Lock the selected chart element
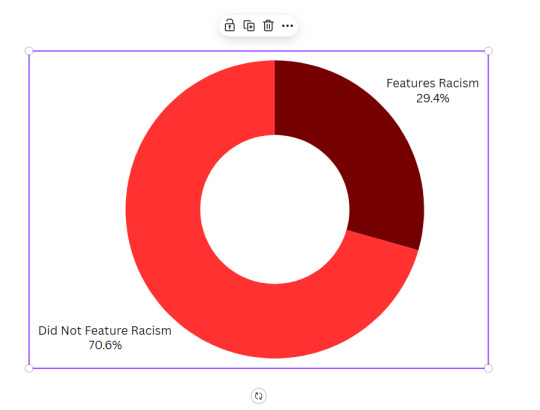 click(x=230, y=25)
